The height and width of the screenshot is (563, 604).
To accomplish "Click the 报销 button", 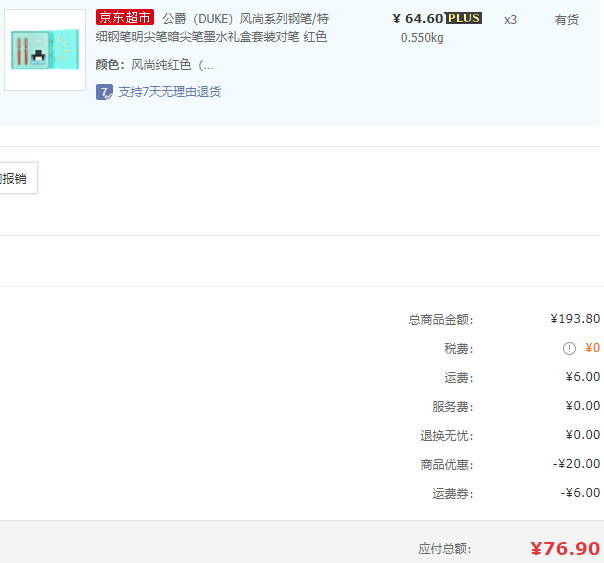I will click(18, 178).
